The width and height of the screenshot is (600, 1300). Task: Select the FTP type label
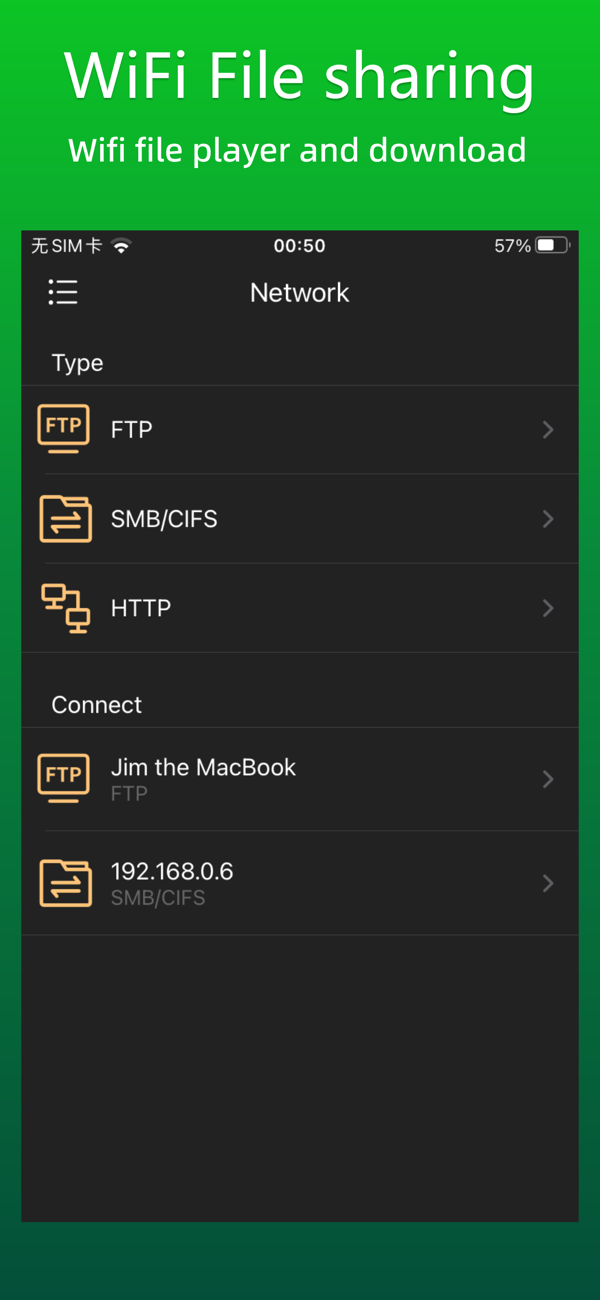tap(132, 430)
